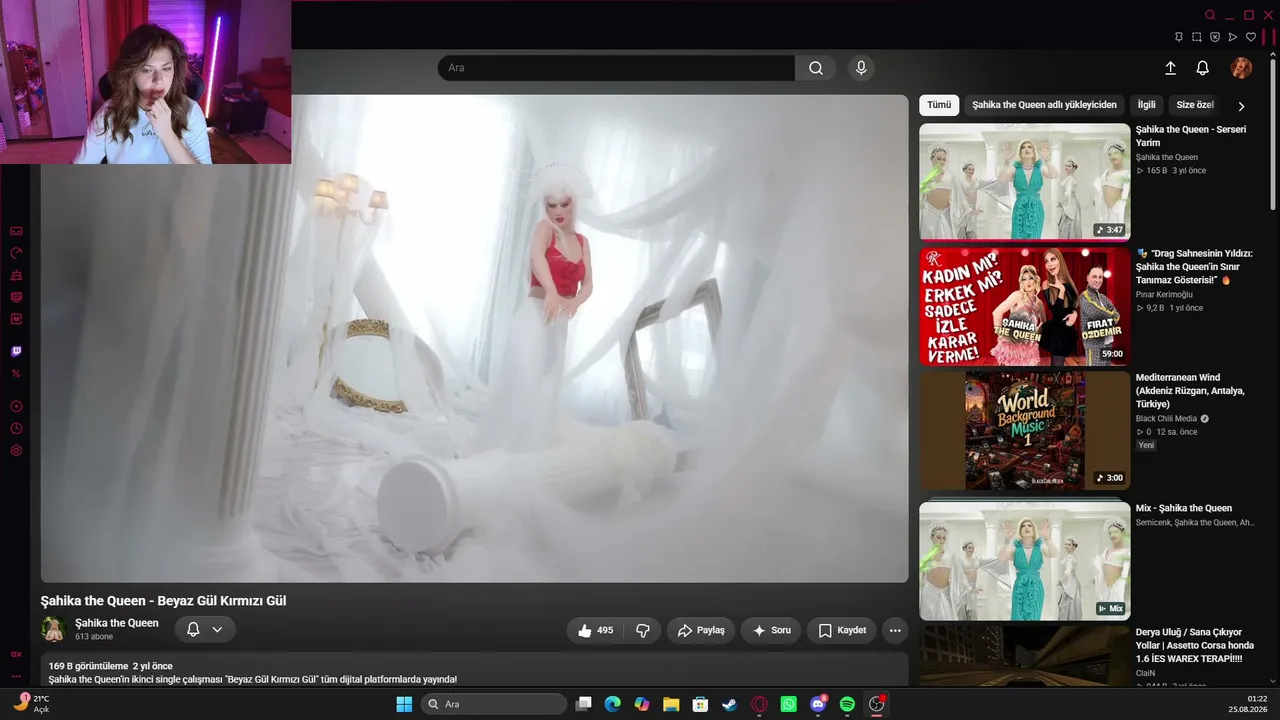Open the account avatar menu
Viewport: 1280px width, 720px height.
click(x=1241, y=68)
